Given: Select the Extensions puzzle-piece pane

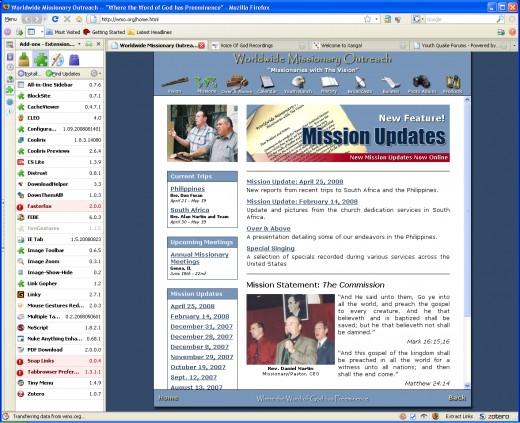Looking at the screenshot, I should coord(41,60).
